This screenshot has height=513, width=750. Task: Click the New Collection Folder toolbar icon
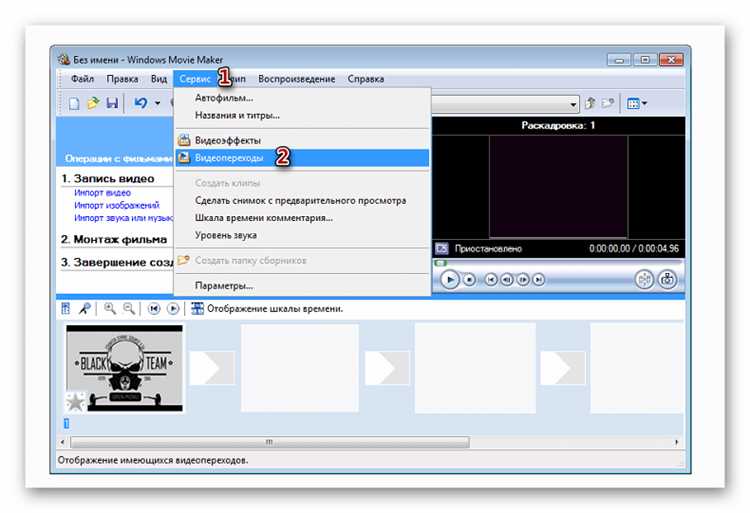pos(608,103)
